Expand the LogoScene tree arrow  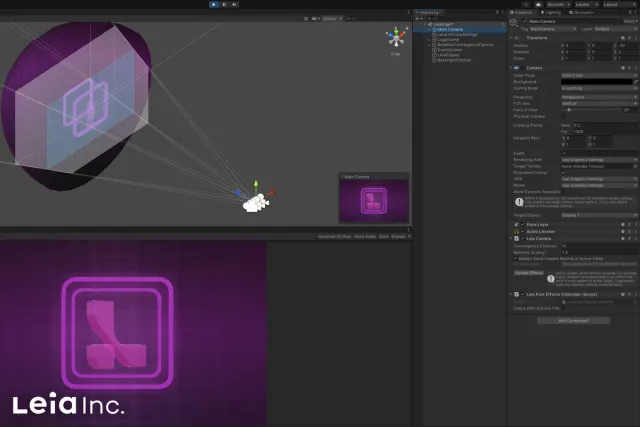point(429,40)
